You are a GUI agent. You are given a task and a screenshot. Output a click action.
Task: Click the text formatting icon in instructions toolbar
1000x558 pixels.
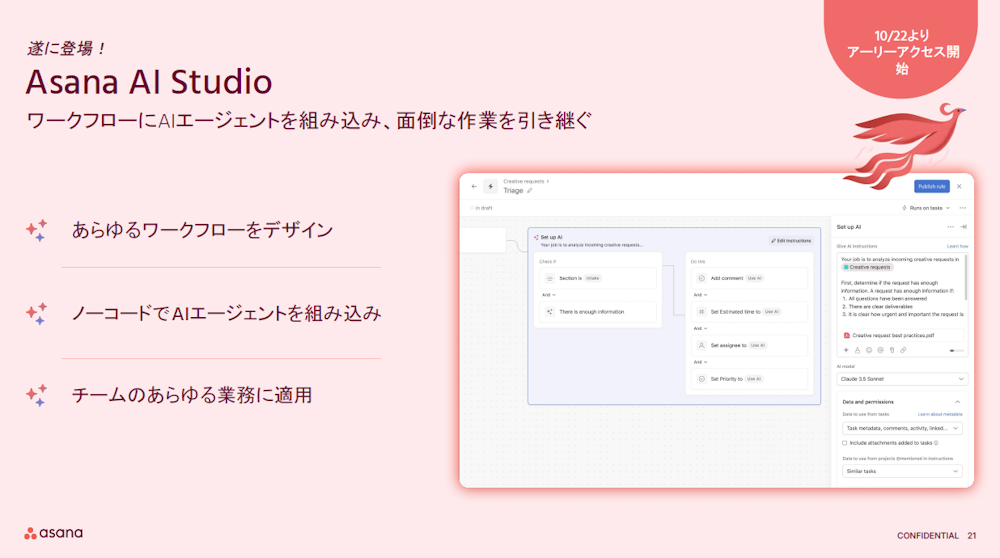point(858,350)
